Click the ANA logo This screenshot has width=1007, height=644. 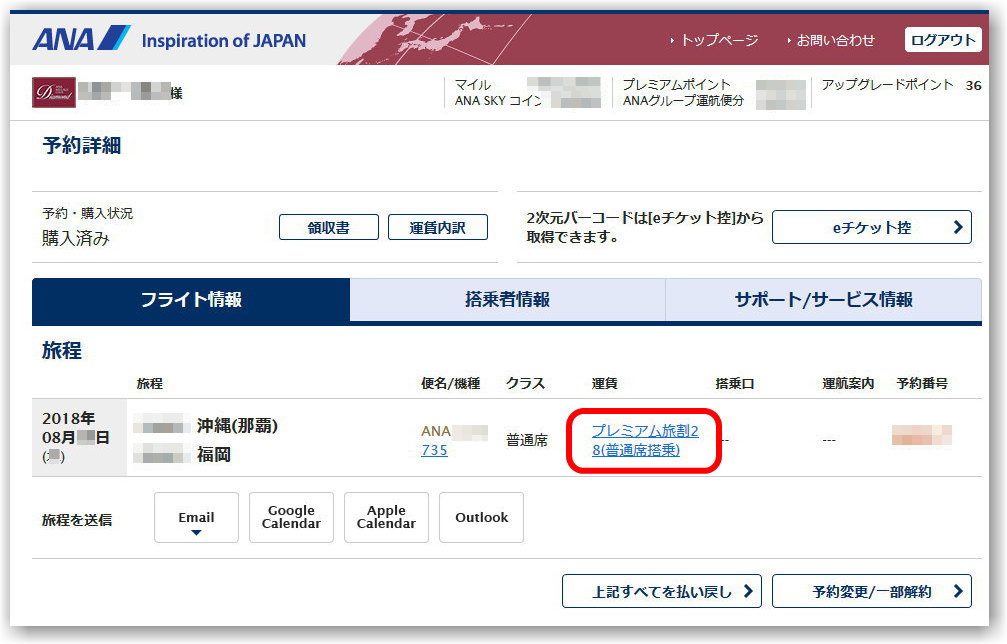(82, 39)
